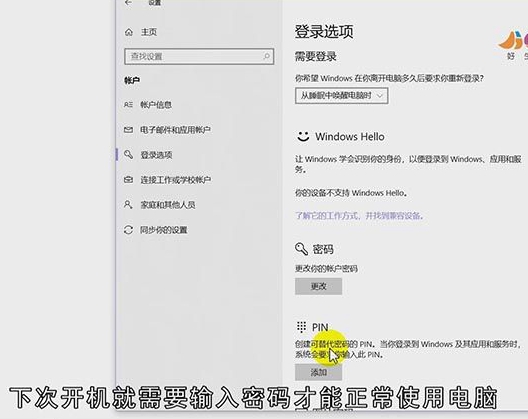The width and height of the screenshot is (528, 419).
Task: Select the sync arrows icon
Action: pos(128,230)
